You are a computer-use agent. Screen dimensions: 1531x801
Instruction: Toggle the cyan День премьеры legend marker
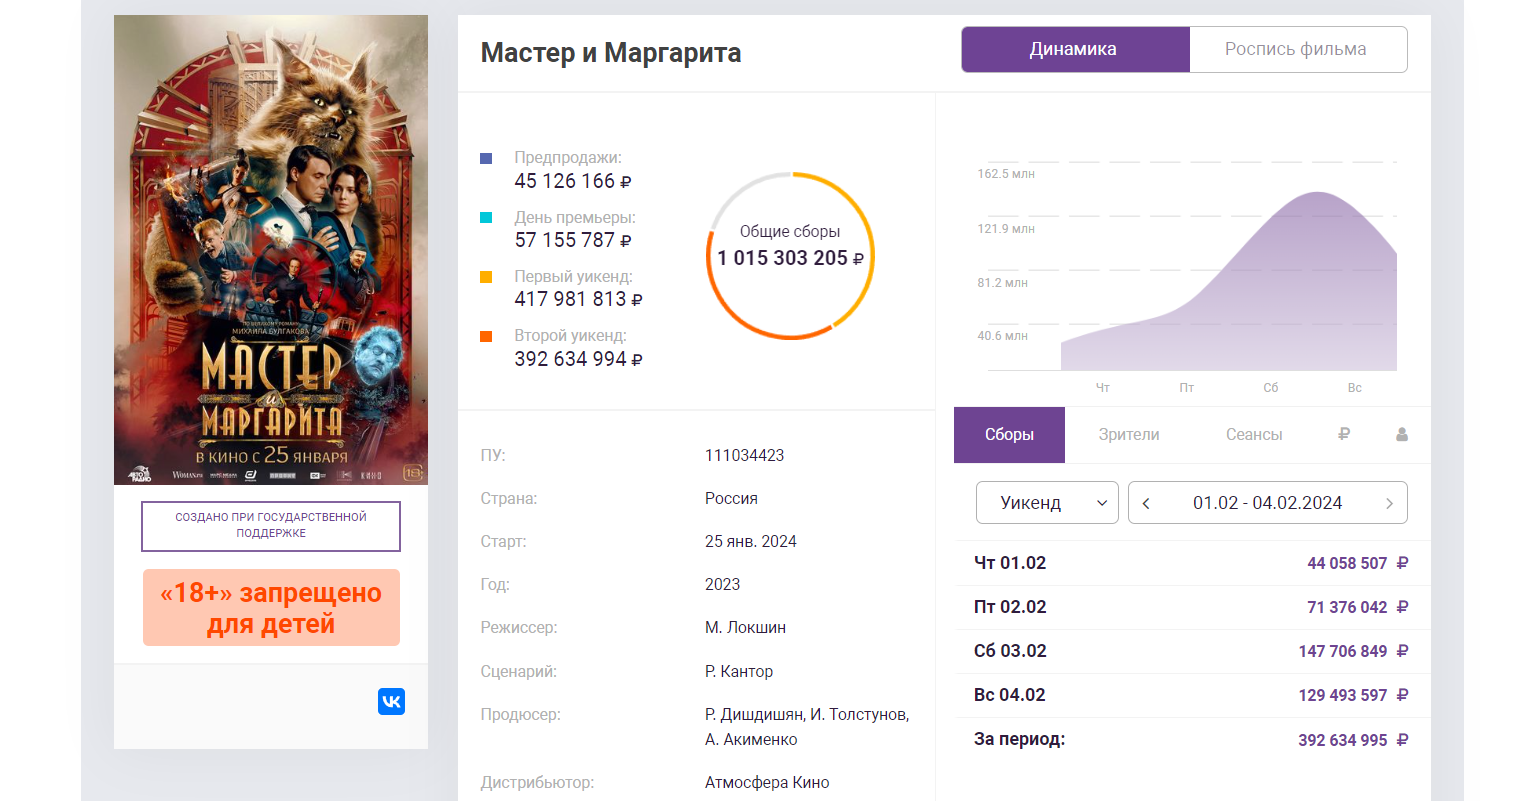487,216
